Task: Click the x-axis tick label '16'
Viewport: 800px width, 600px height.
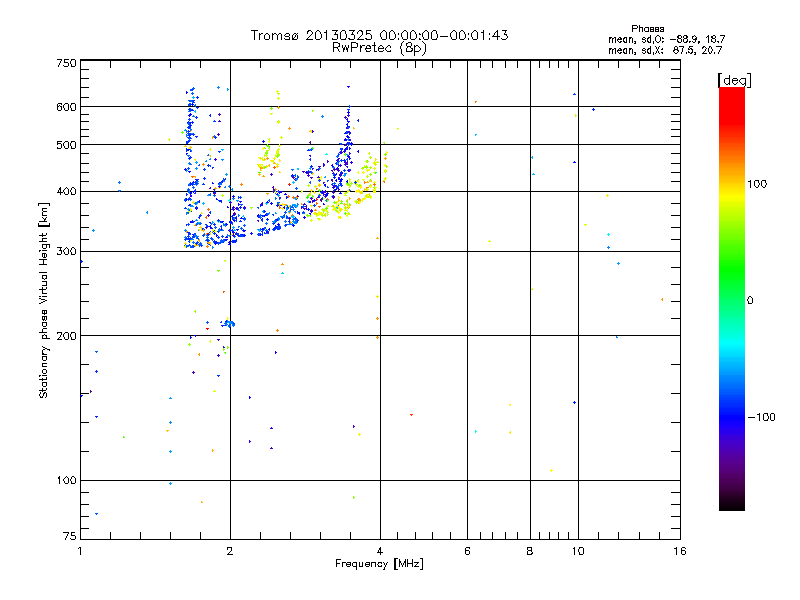Action: [680, 551]
